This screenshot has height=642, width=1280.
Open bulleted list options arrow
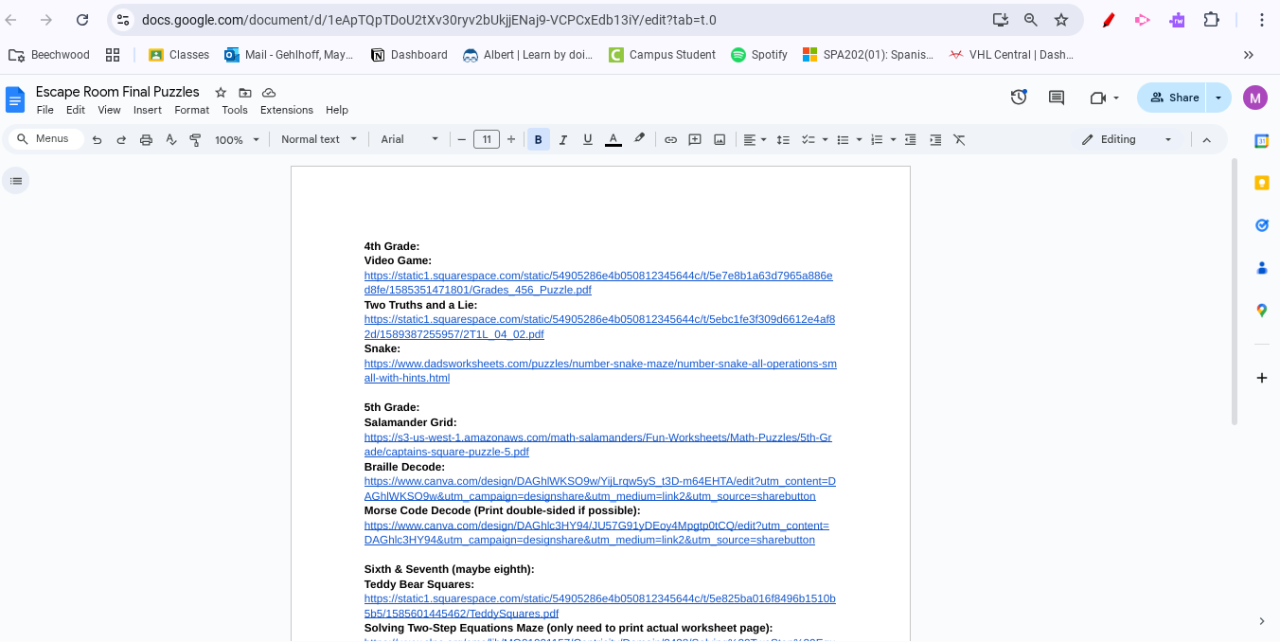point(857,140)
